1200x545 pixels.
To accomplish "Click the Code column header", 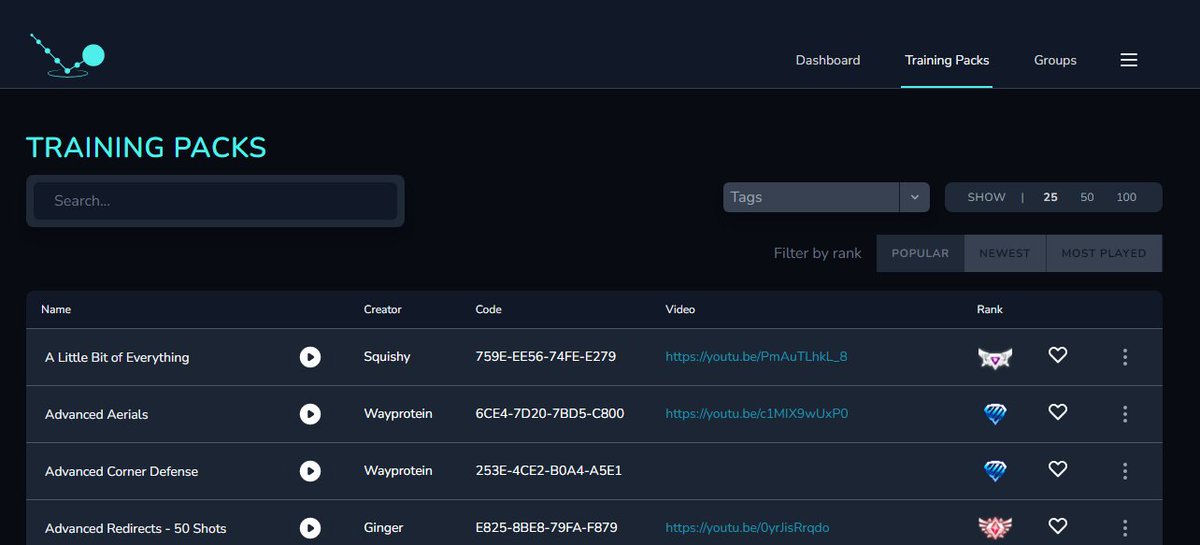I will point(488,309).
